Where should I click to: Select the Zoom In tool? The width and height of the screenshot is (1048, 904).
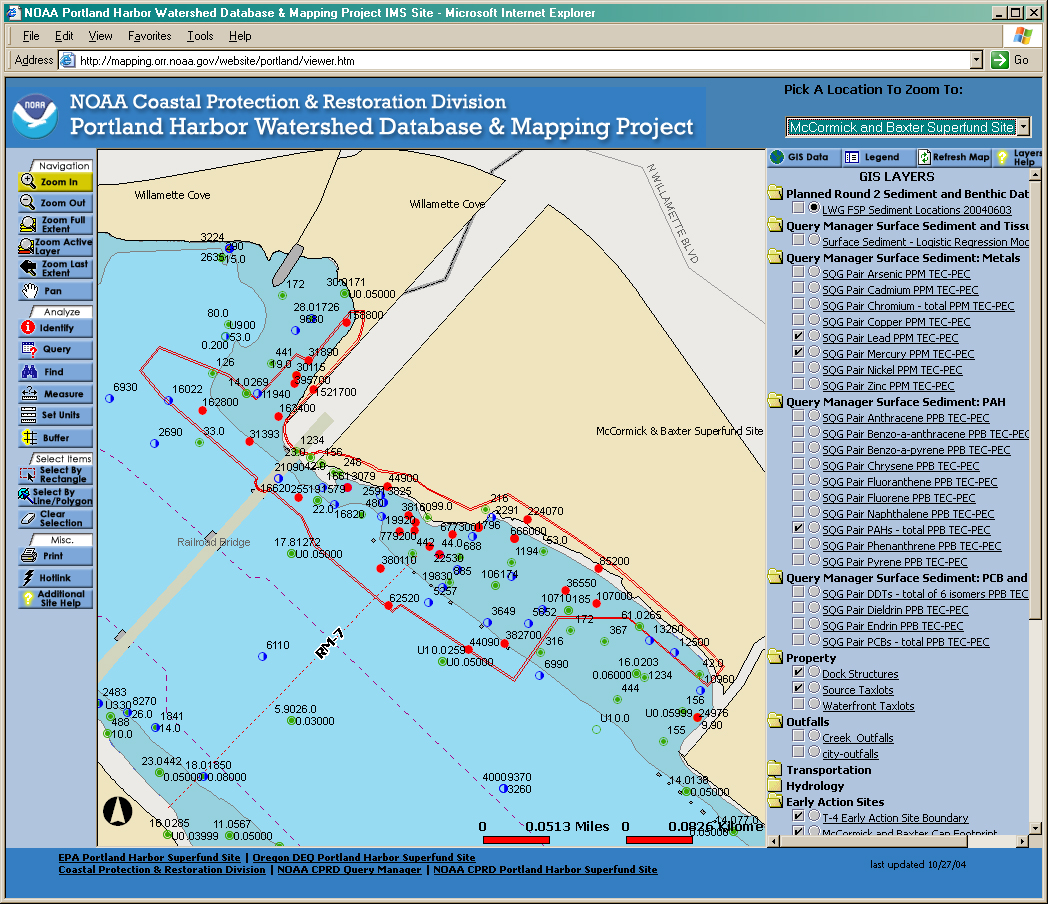coord(55,181)
